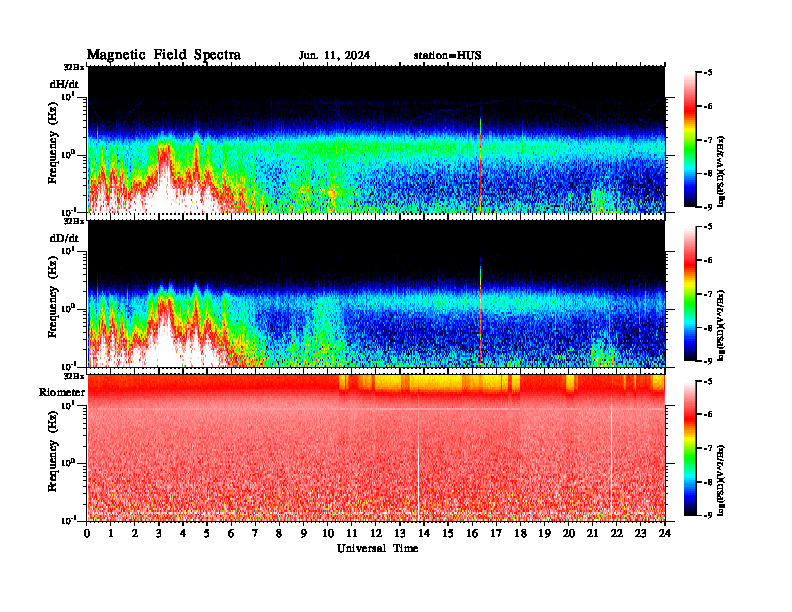This screenshot has height=612, width=792.
Task: Click the Riometer spectrogram plot area
Action: pos(376,447)
